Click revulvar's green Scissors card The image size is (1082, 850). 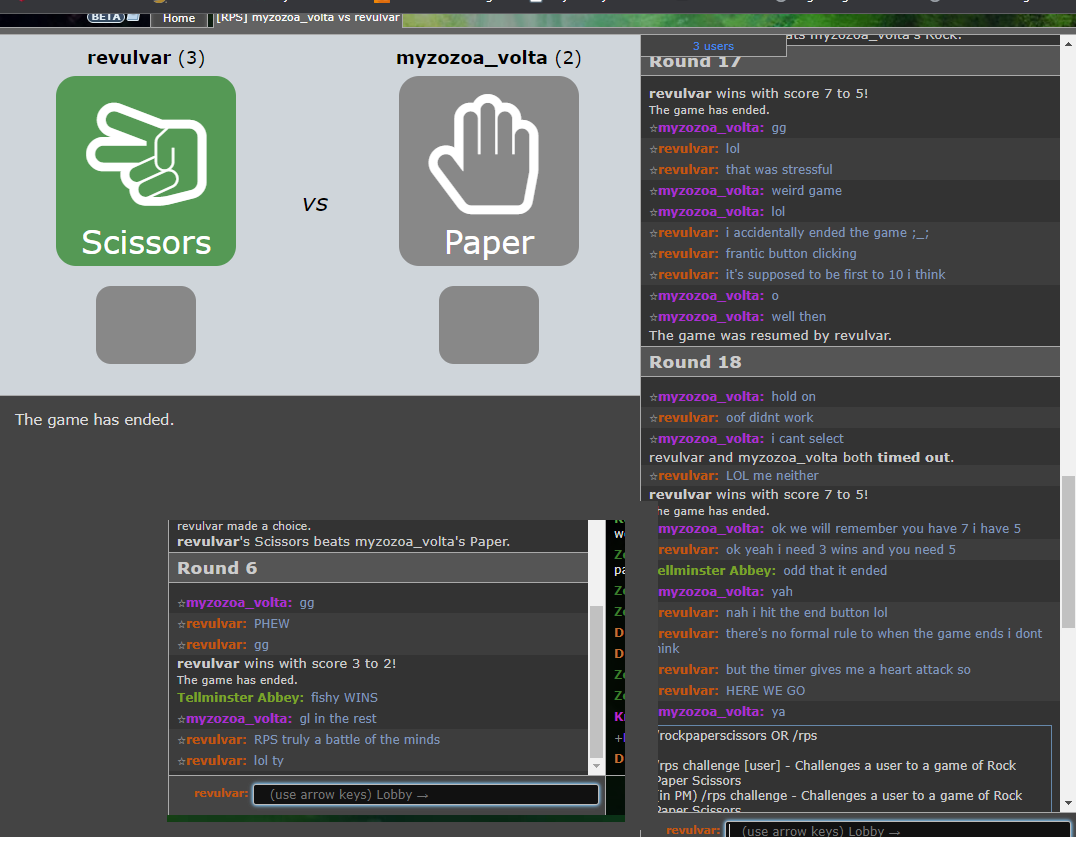coord(146,171)
